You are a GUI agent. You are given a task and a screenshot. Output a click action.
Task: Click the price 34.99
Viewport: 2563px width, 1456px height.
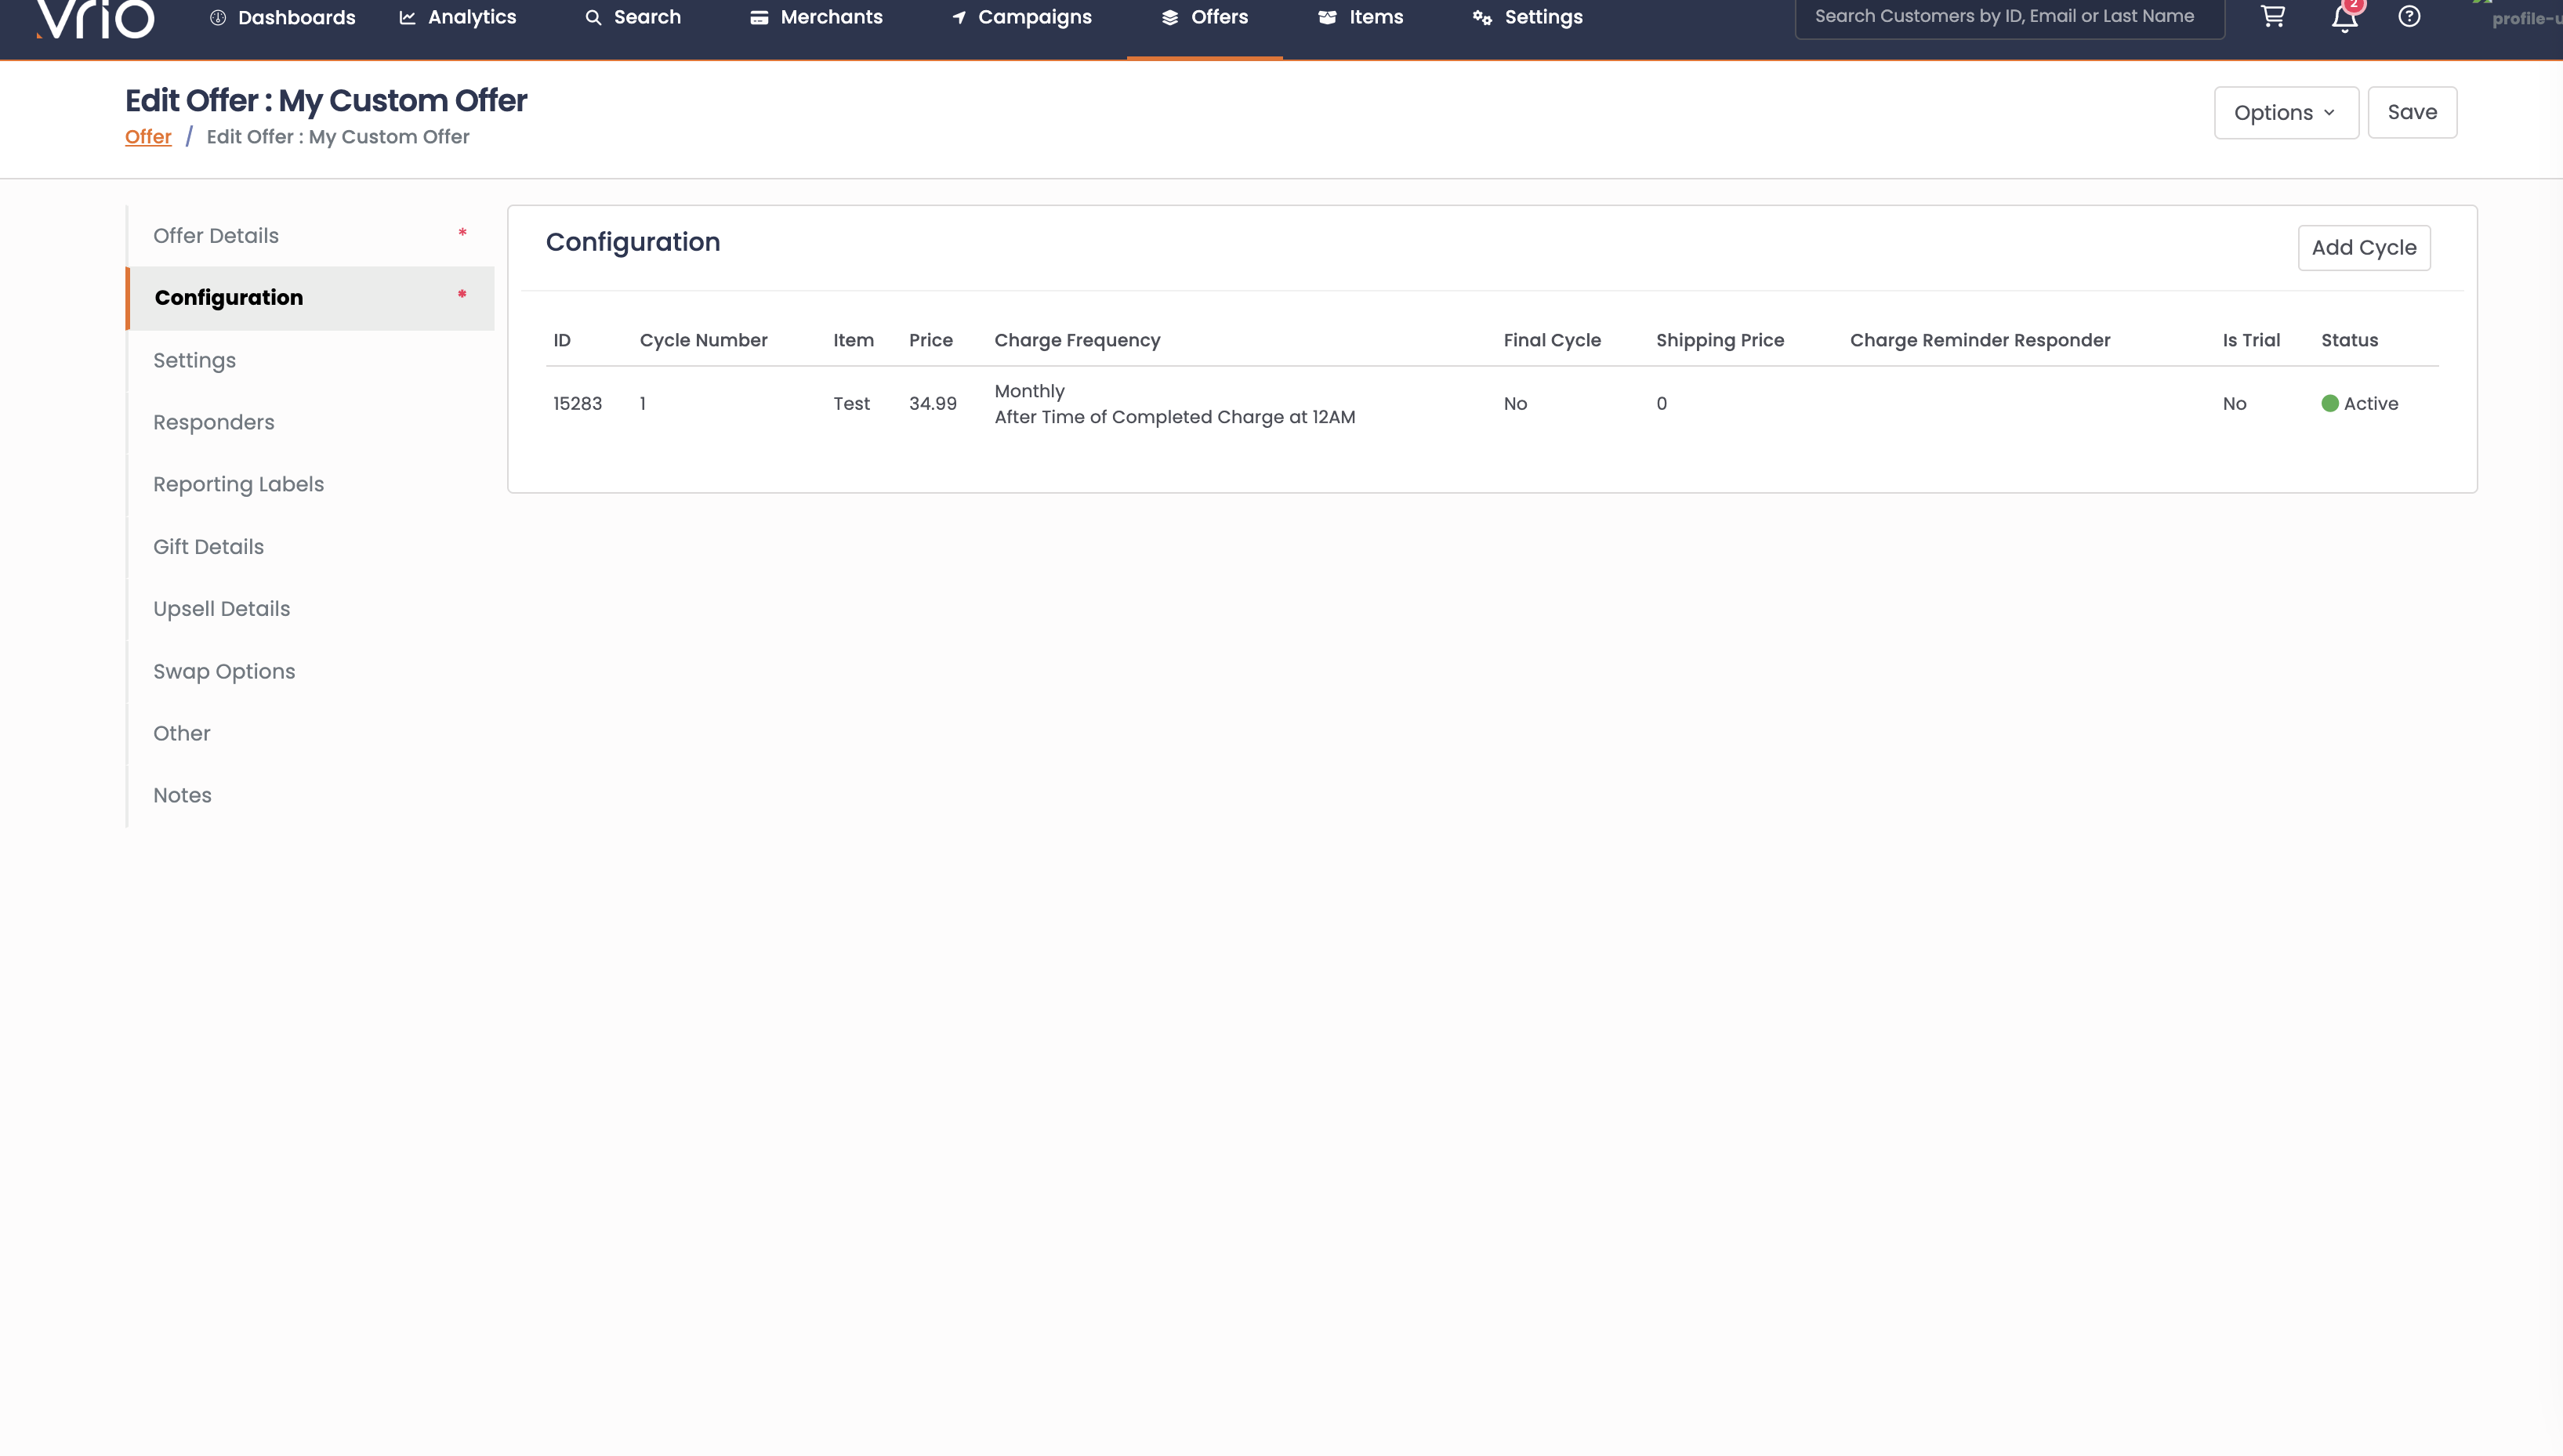pos(932,404)
